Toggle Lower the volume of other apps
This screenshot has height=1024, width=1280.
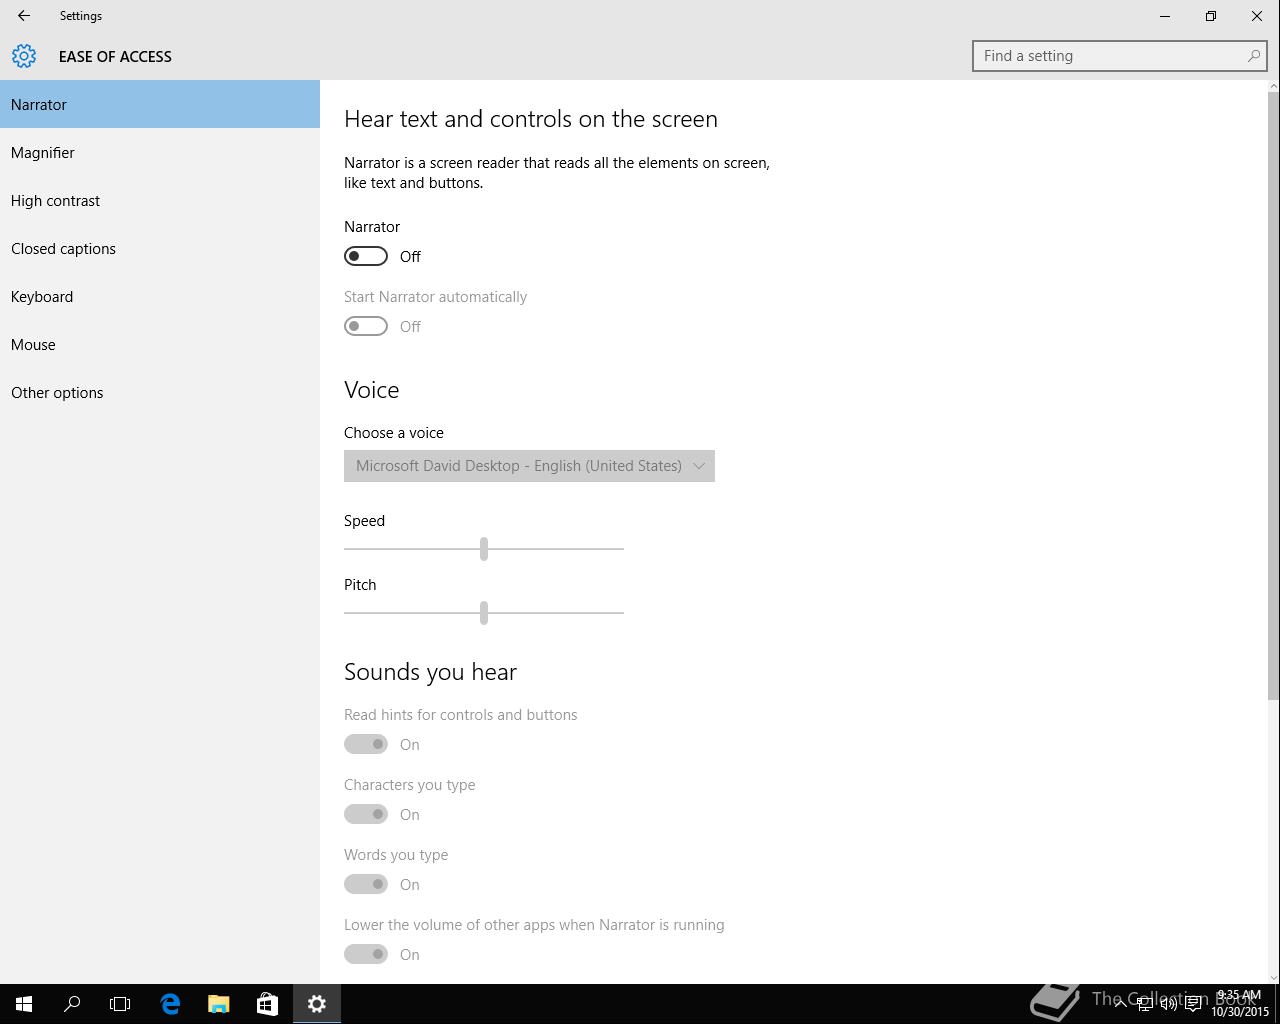pos(366,954)
